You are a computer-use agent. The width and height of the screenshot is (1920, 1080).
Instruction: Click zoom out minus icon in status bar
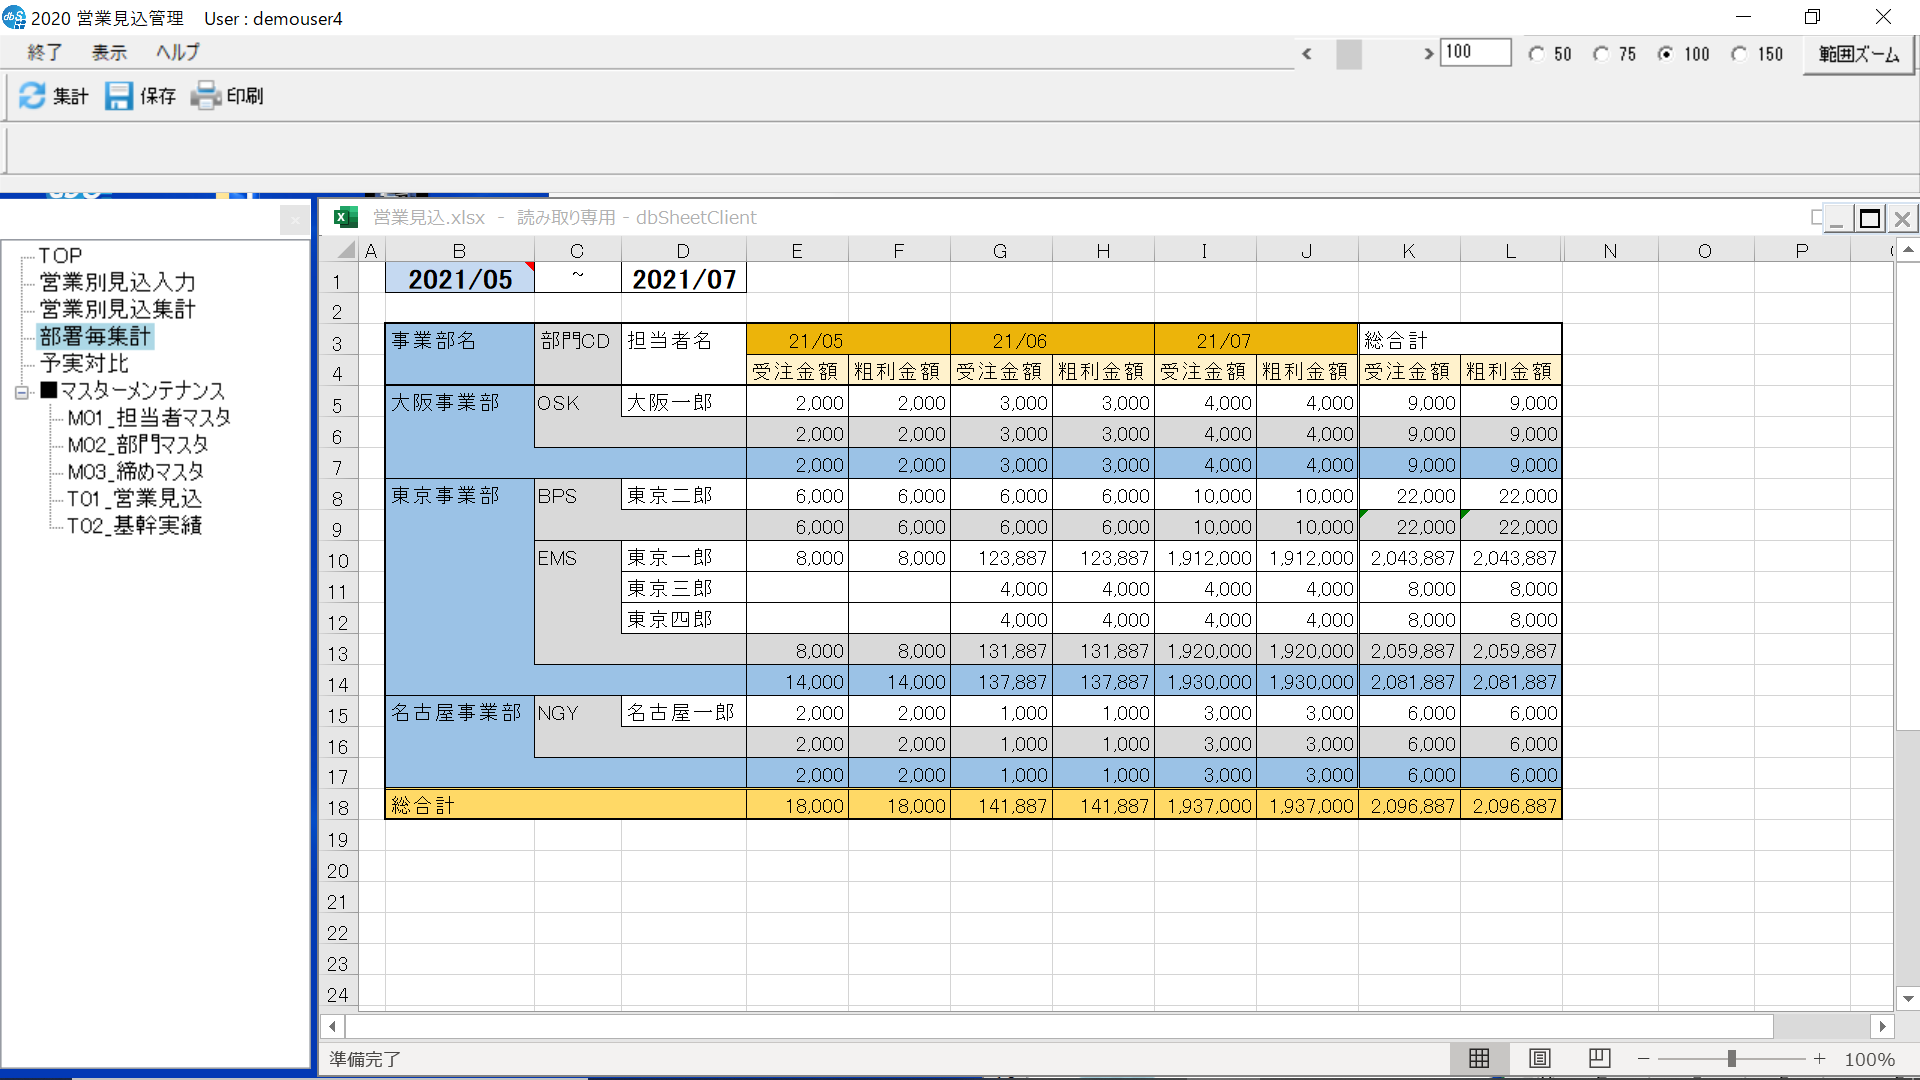1643,1058
